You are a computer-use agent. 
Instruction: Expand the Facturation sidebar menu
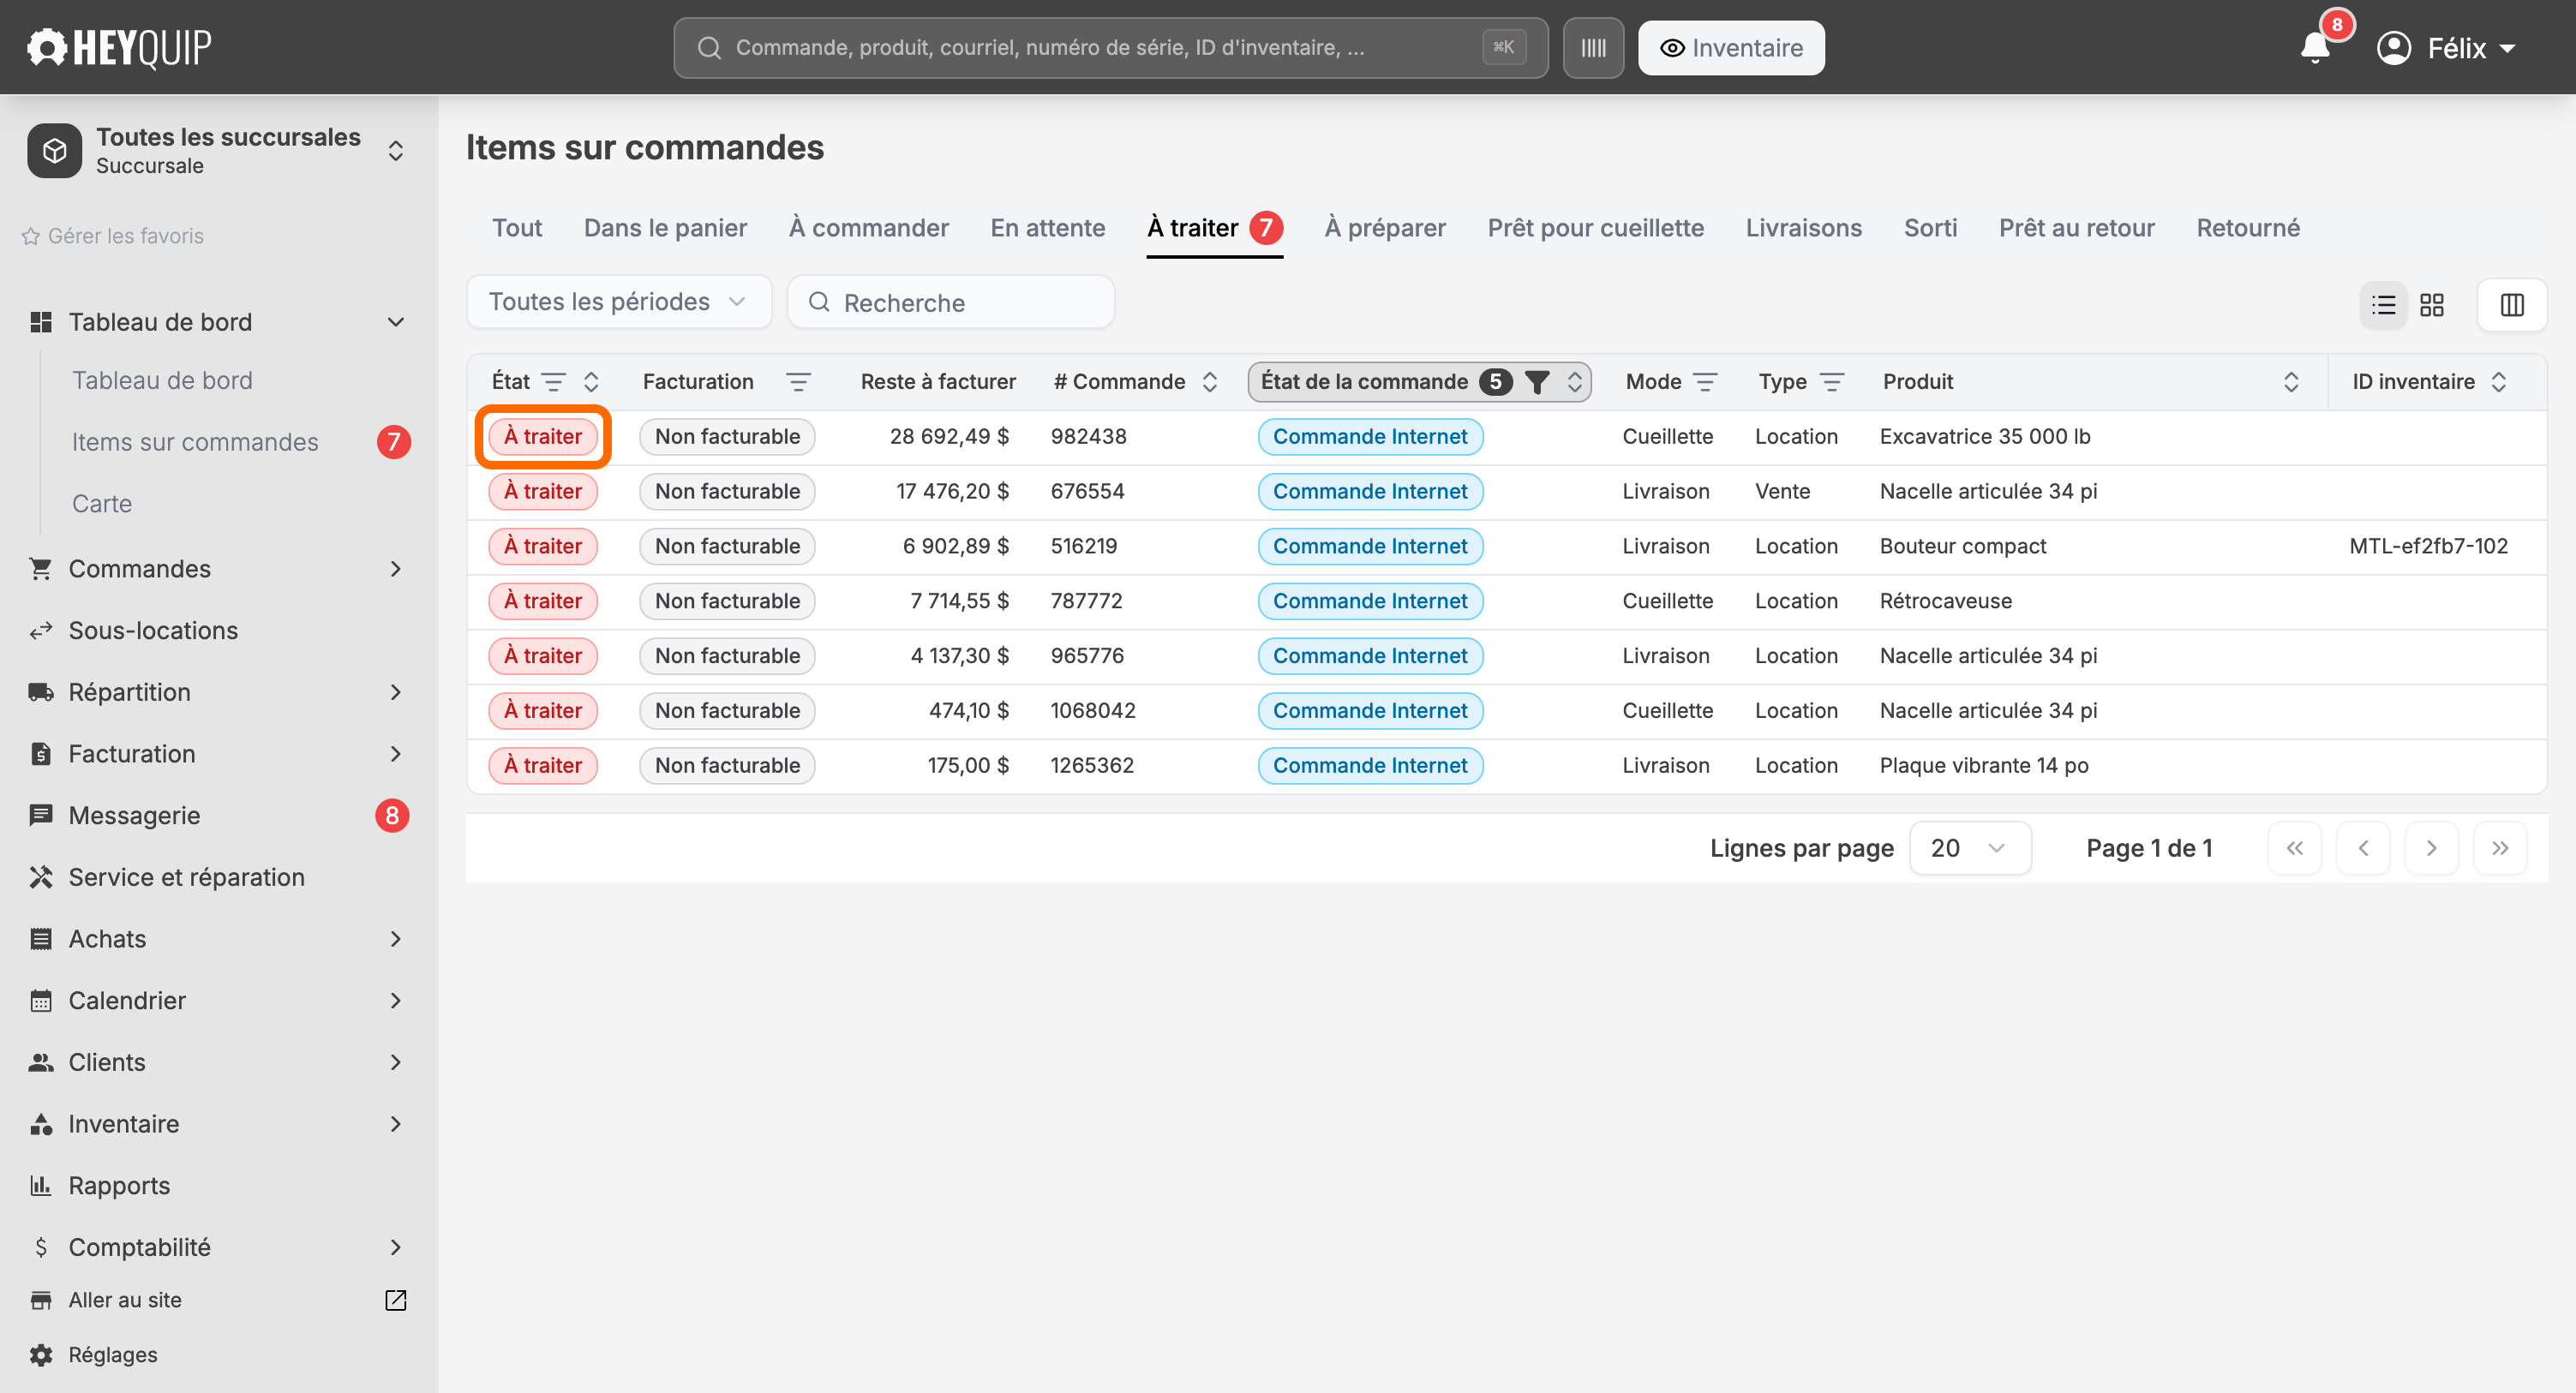coord(395,754)
